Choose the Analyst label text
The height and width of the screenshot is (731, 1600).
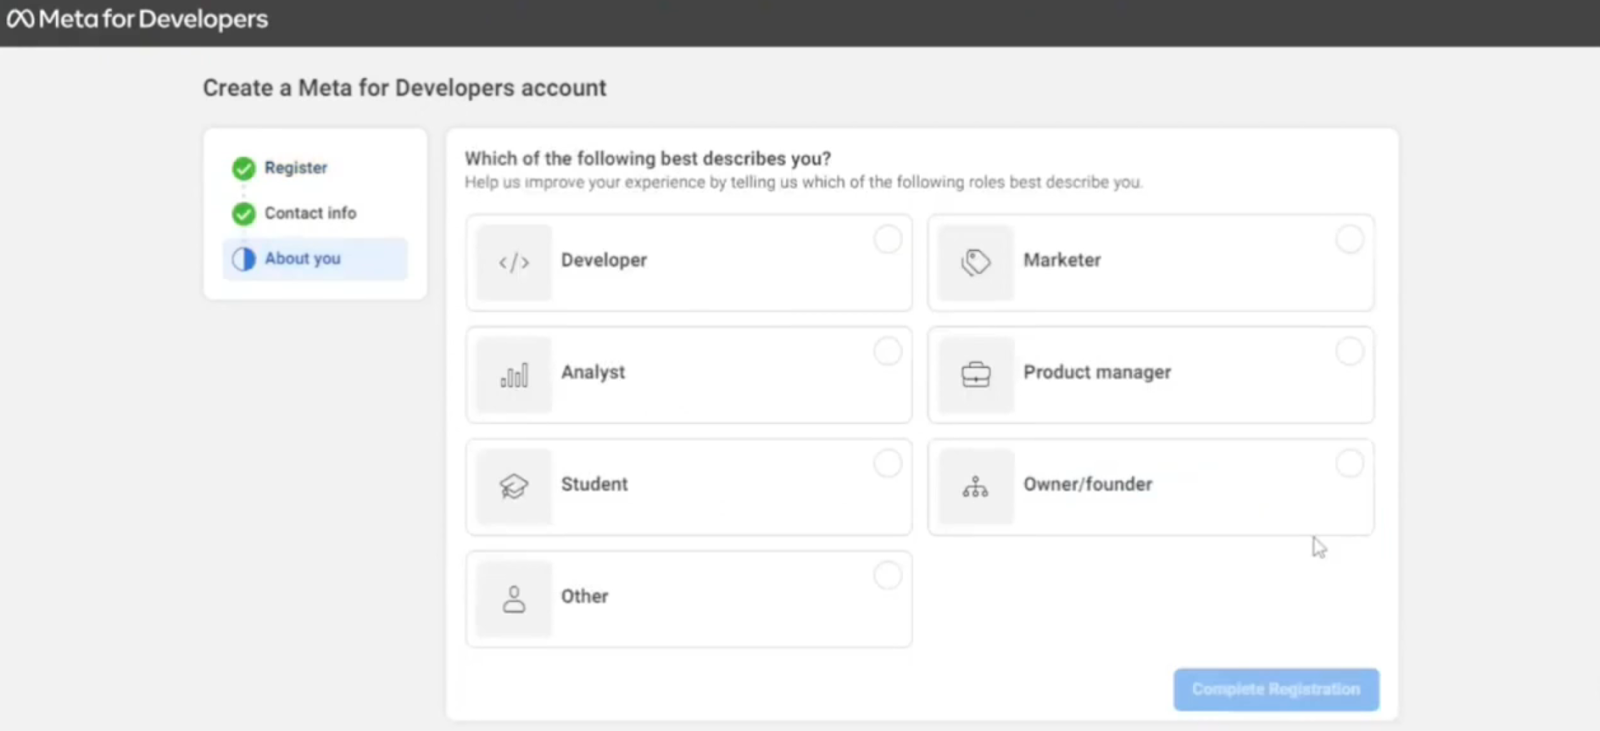click(x=593, y=372)
